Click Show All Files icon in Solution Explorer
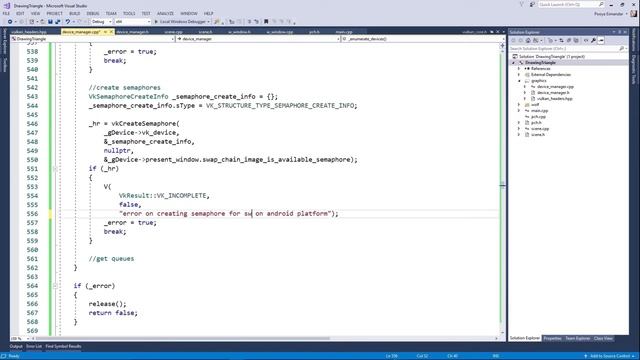The width and height of the screenshot is (640, 360). click(x=576, y=40)
